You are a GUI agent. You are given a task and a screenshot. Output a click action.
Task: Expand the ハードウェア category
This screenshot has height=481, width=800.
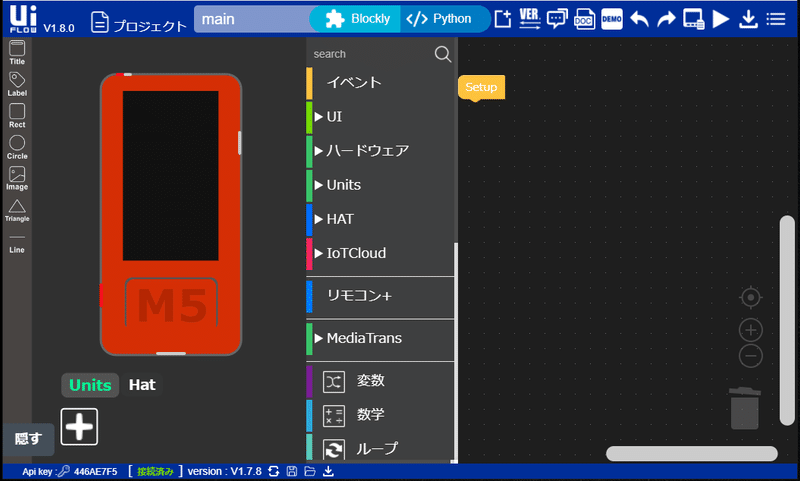click(380, 151)
